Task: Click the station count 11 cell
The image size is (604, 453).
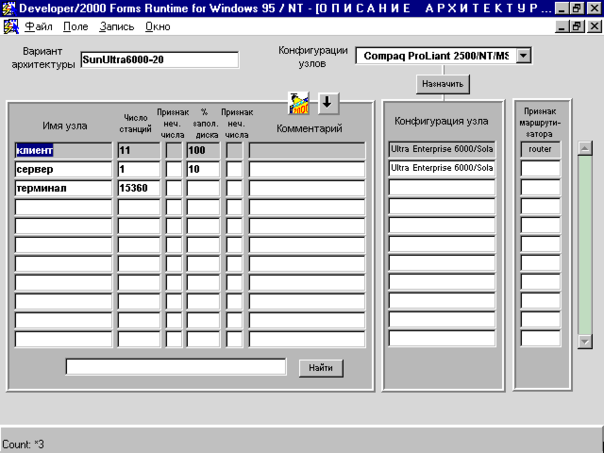Action: (139, 150)
